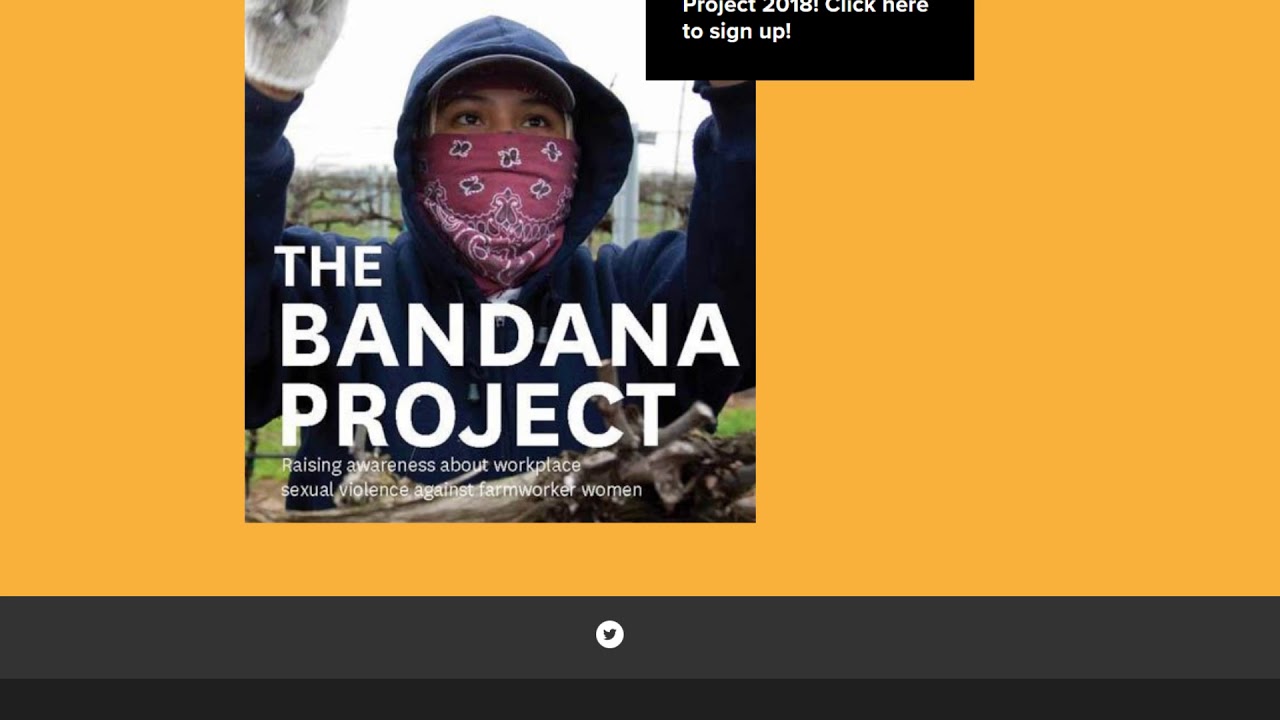Viewport: 1280px width, 720px height.
Task: Select the 'Raising awareness about workplace' caption line
Action: (431, 465)
